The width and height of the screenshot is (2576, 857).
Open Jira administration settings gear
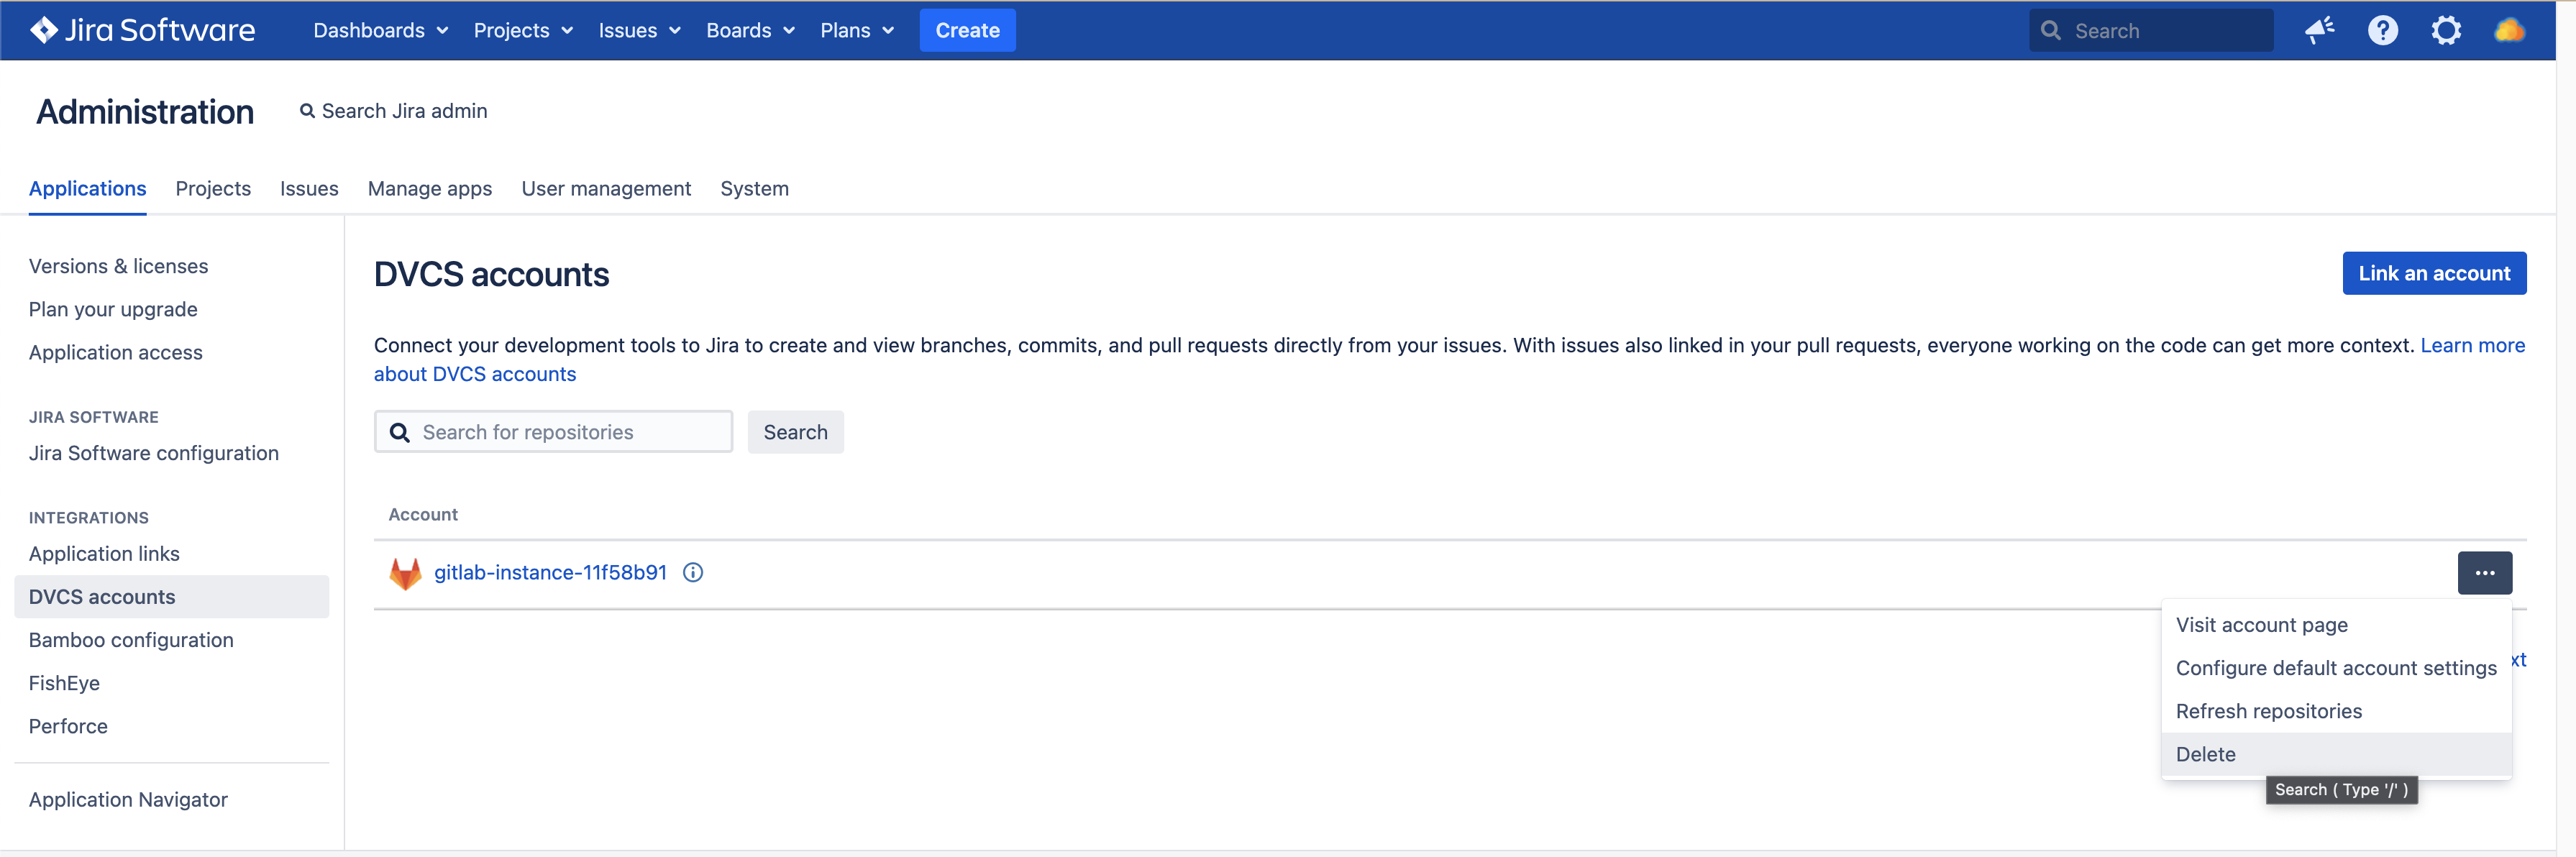point(2446,30)
